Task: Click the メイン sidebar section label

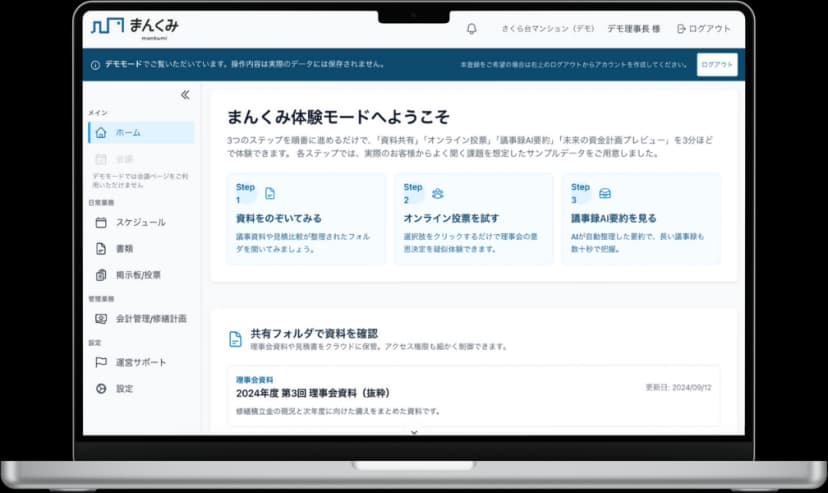Action: [98, 113]
